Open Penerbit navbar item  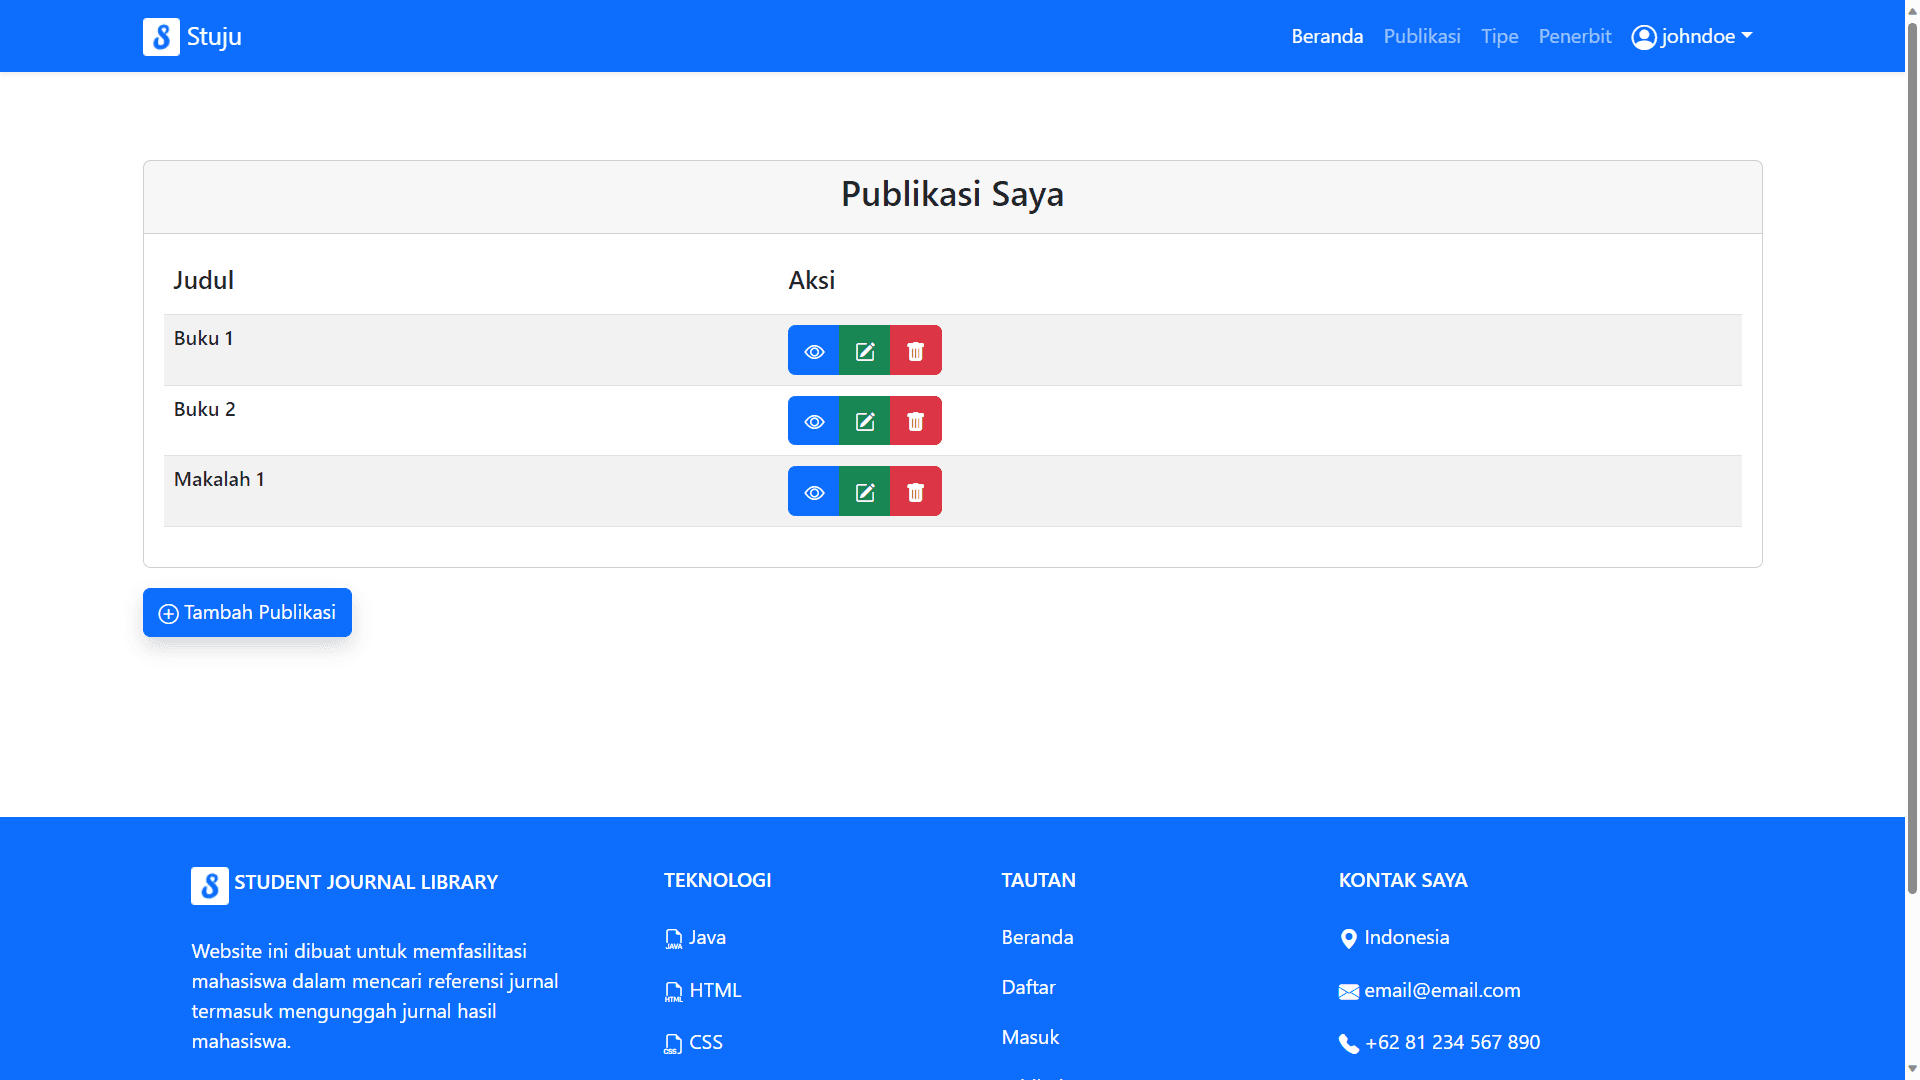click(x=1574, y=37)
